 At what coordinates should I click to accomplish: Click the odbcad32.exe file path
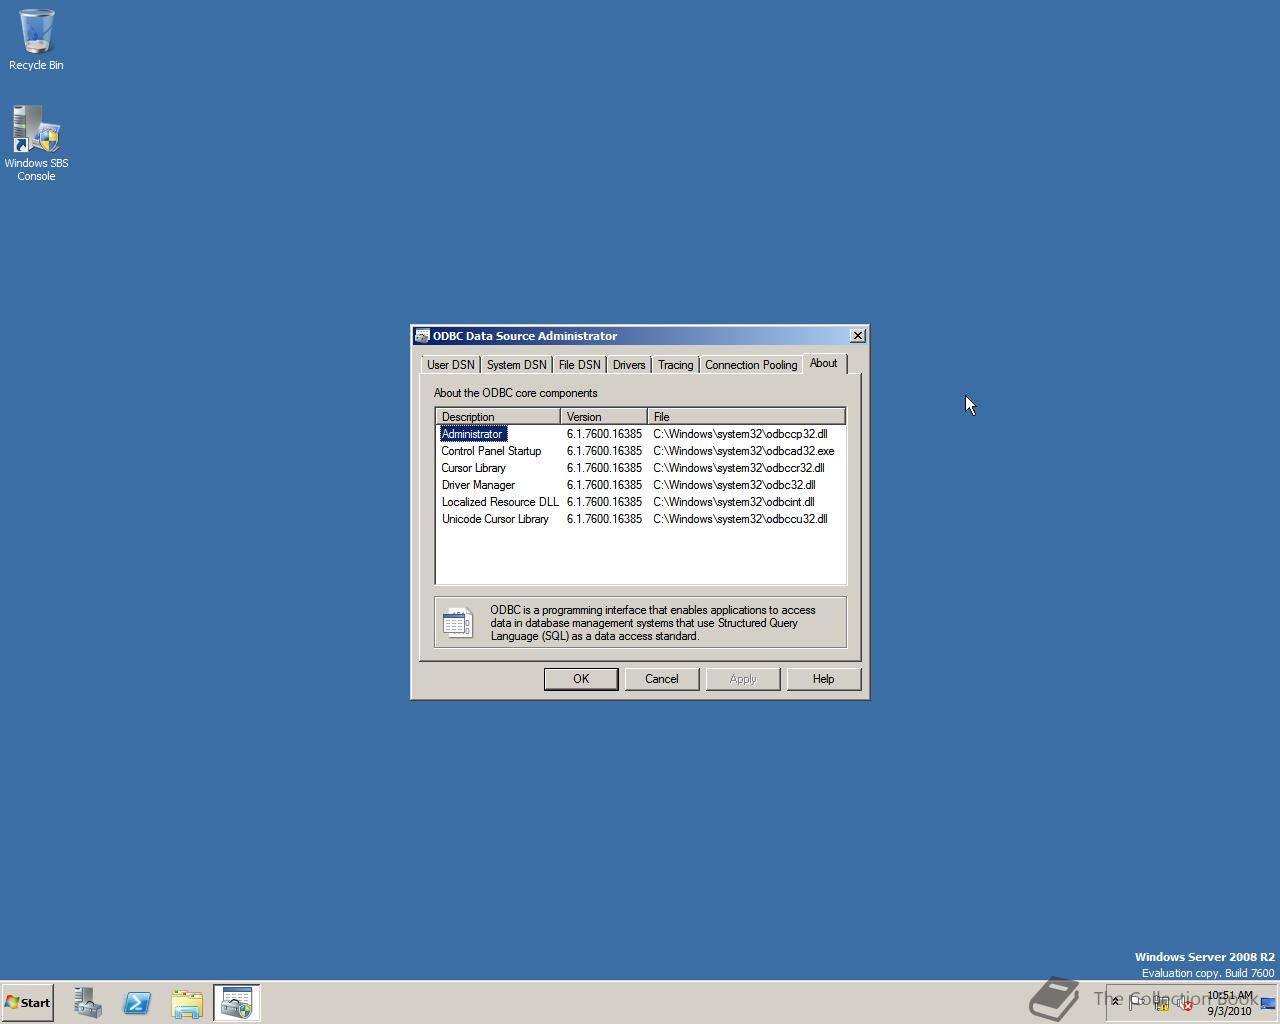coord(744,451)
